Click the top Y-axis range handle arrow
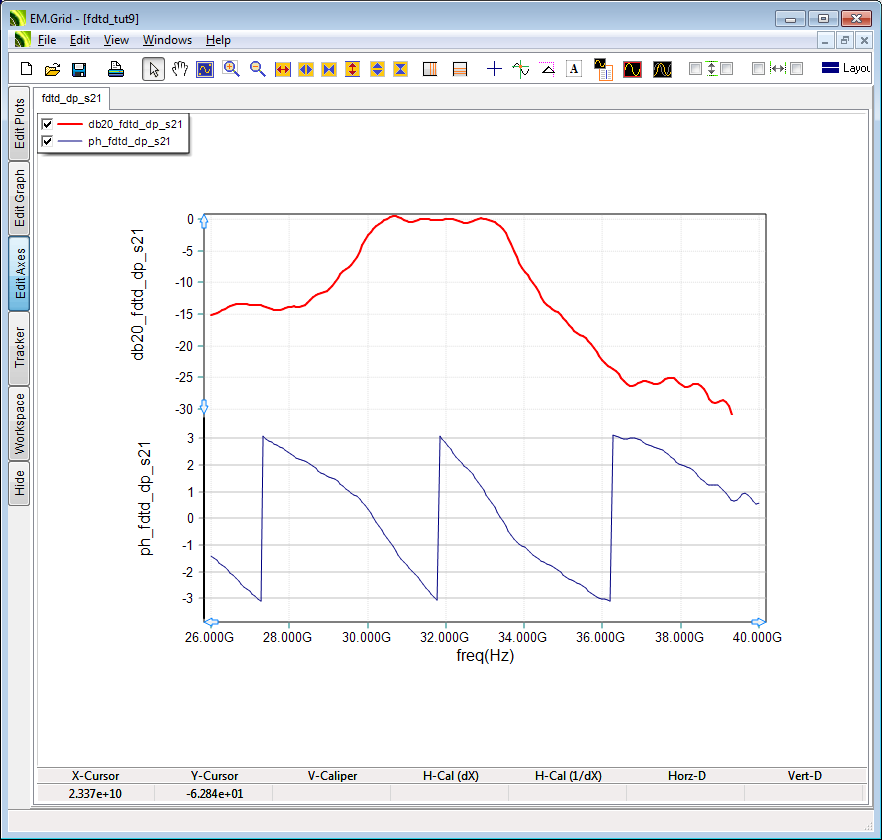This screenshot has width=882, height=840. [204, 221]
